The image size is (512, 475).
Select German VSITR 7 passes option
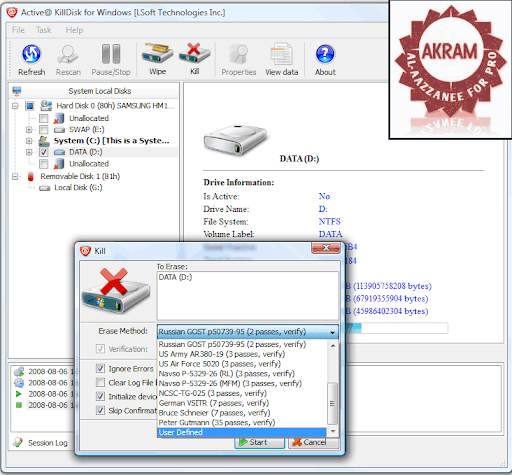pyautogui.click(x=242, y=403)
